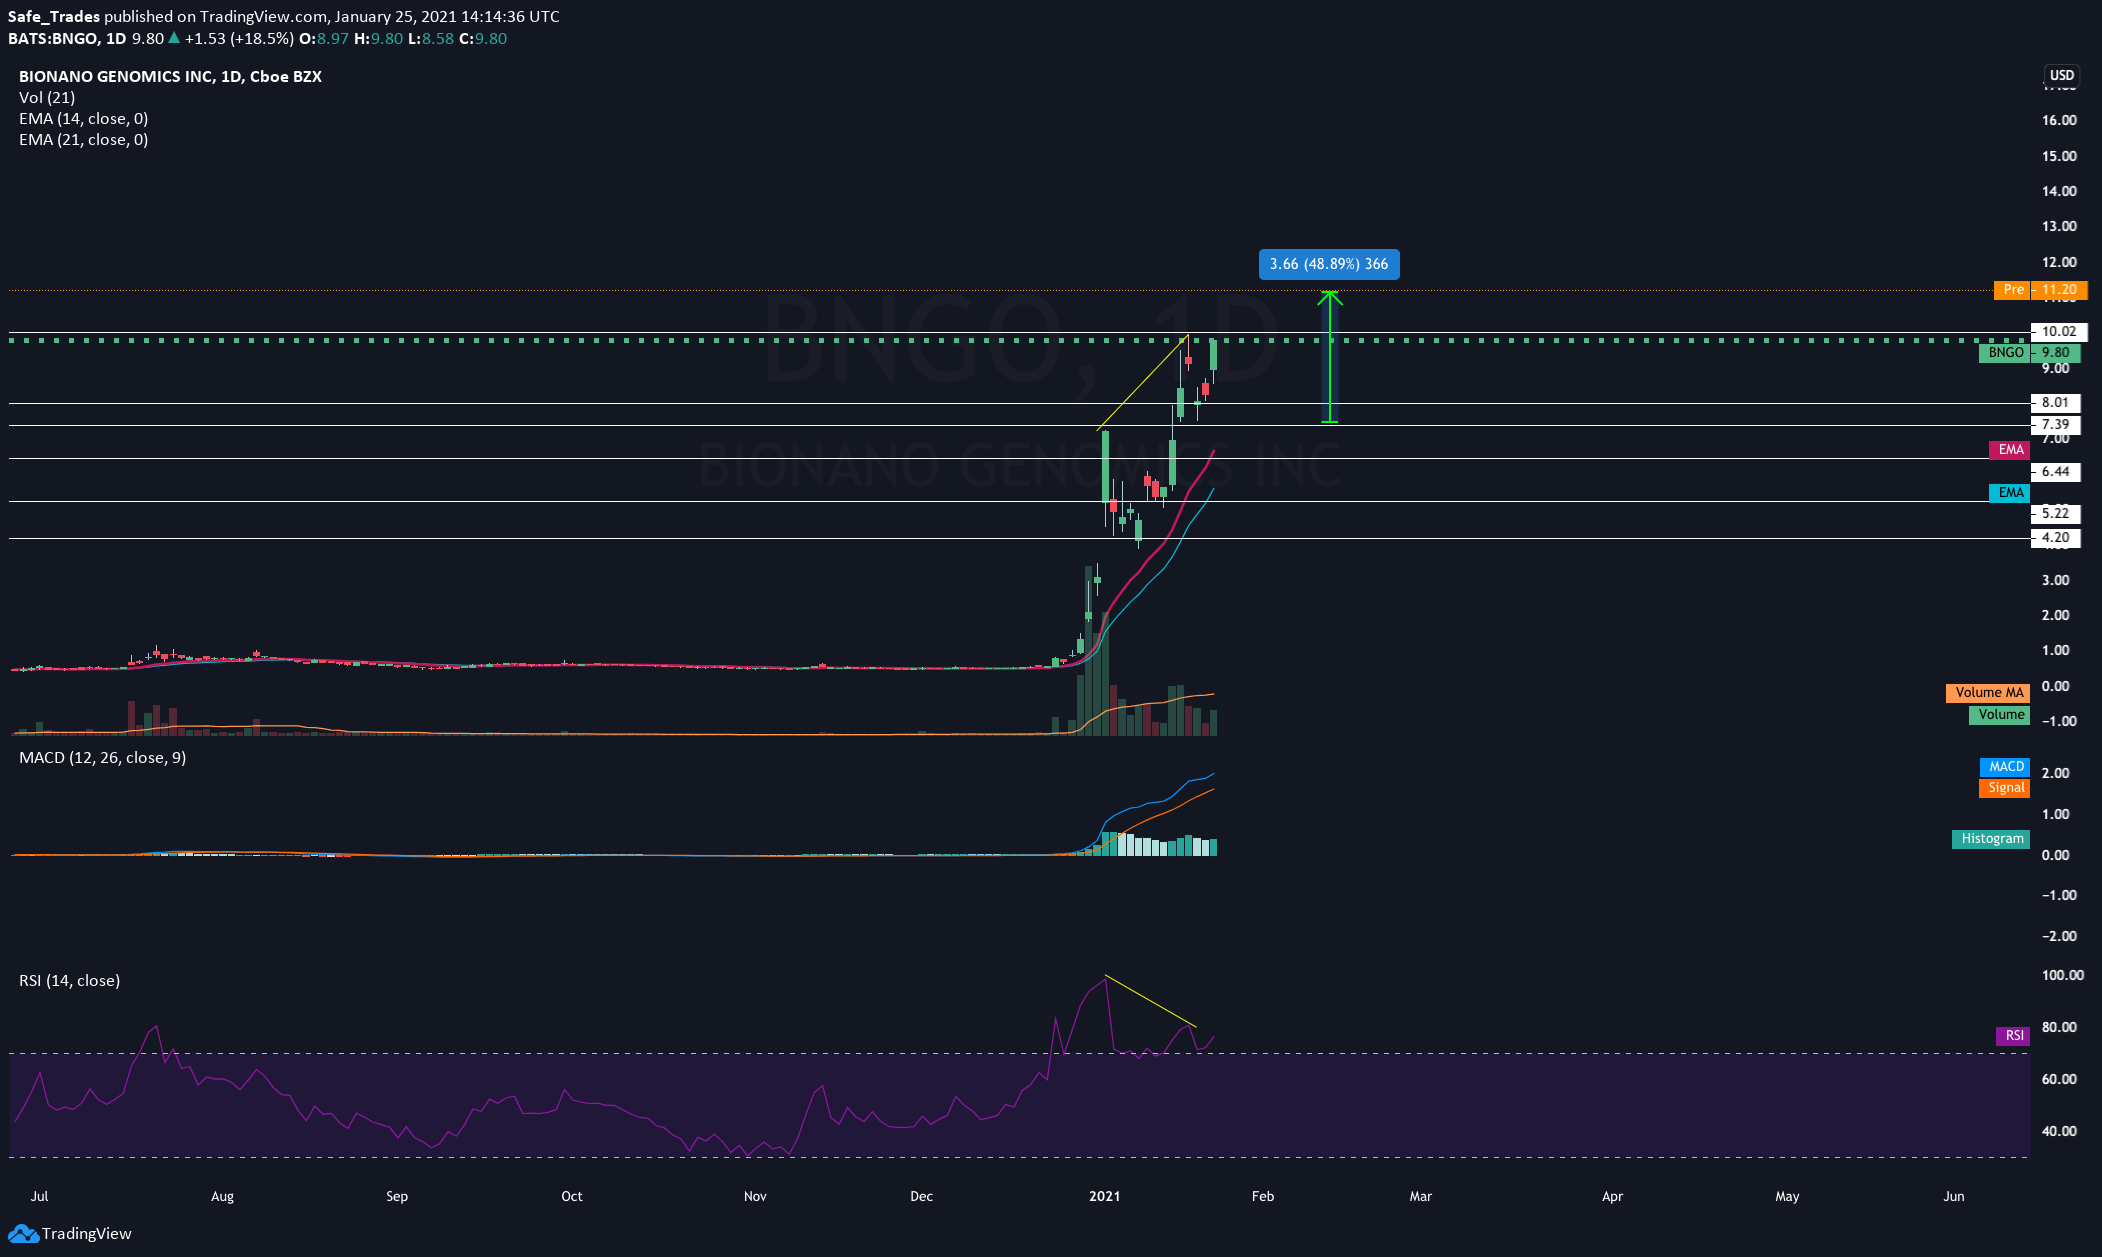2102x1257 pixels.
Task: Select the EMA (14, close, 0) legend
Action: coord(83,119)
